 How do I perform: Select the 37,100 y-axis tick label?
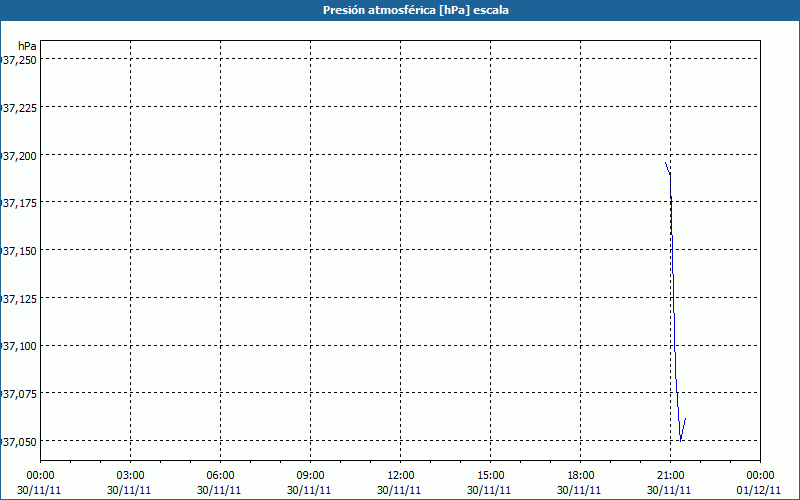click(x=19, y=346)
